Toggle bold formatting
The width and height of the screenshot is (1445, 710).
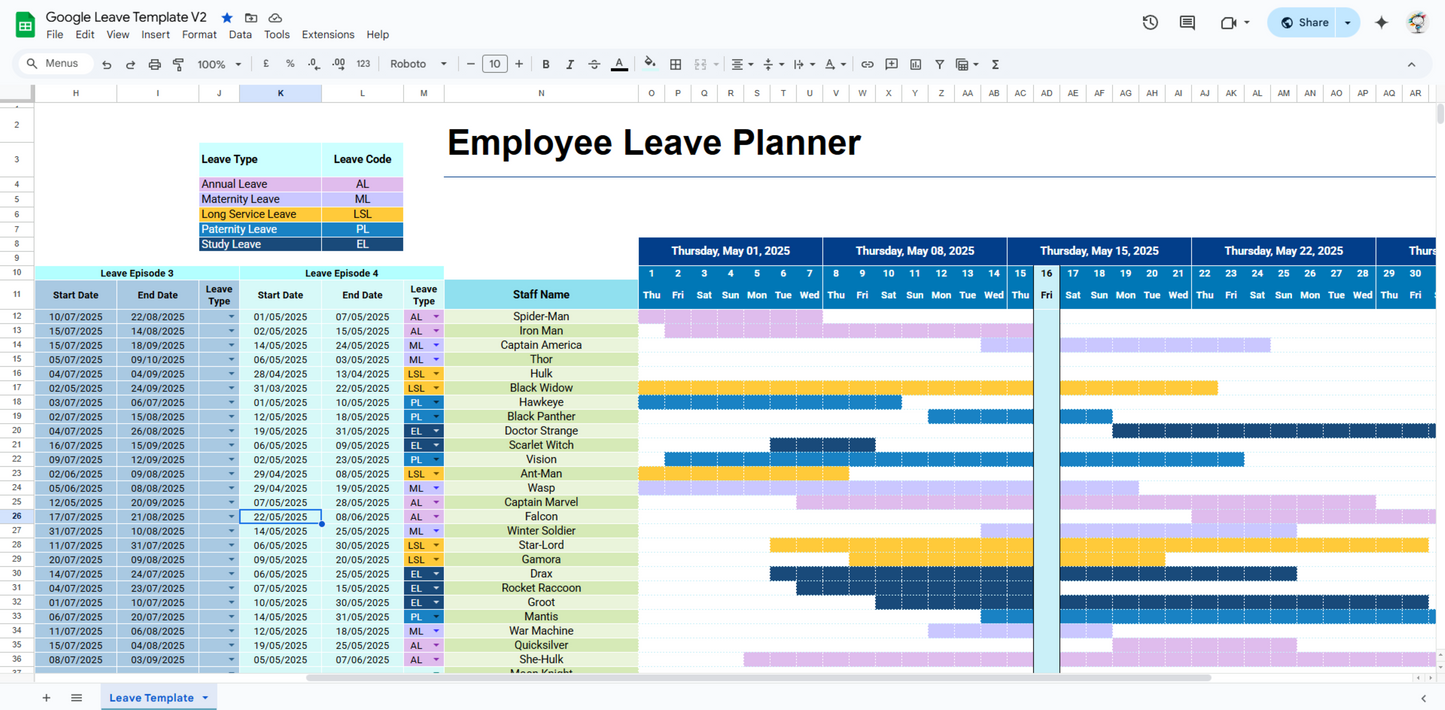click(546, 64)
